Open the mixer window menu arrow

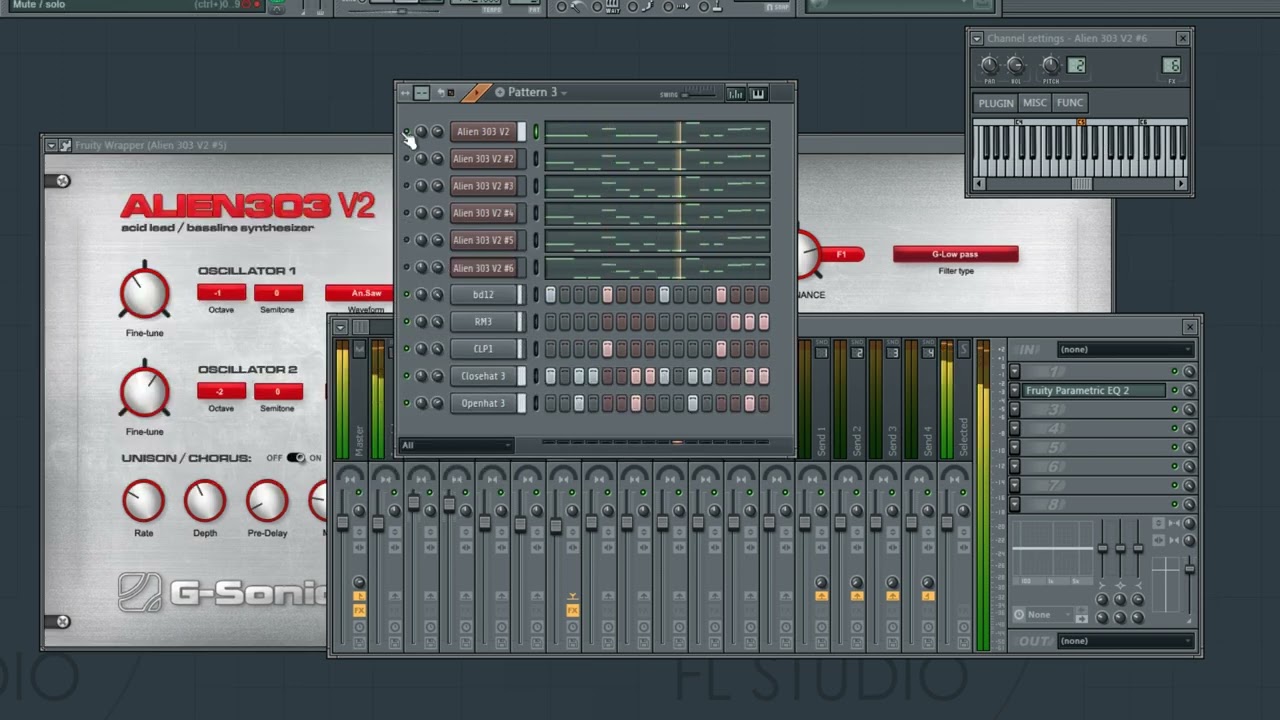pos(341,327)
